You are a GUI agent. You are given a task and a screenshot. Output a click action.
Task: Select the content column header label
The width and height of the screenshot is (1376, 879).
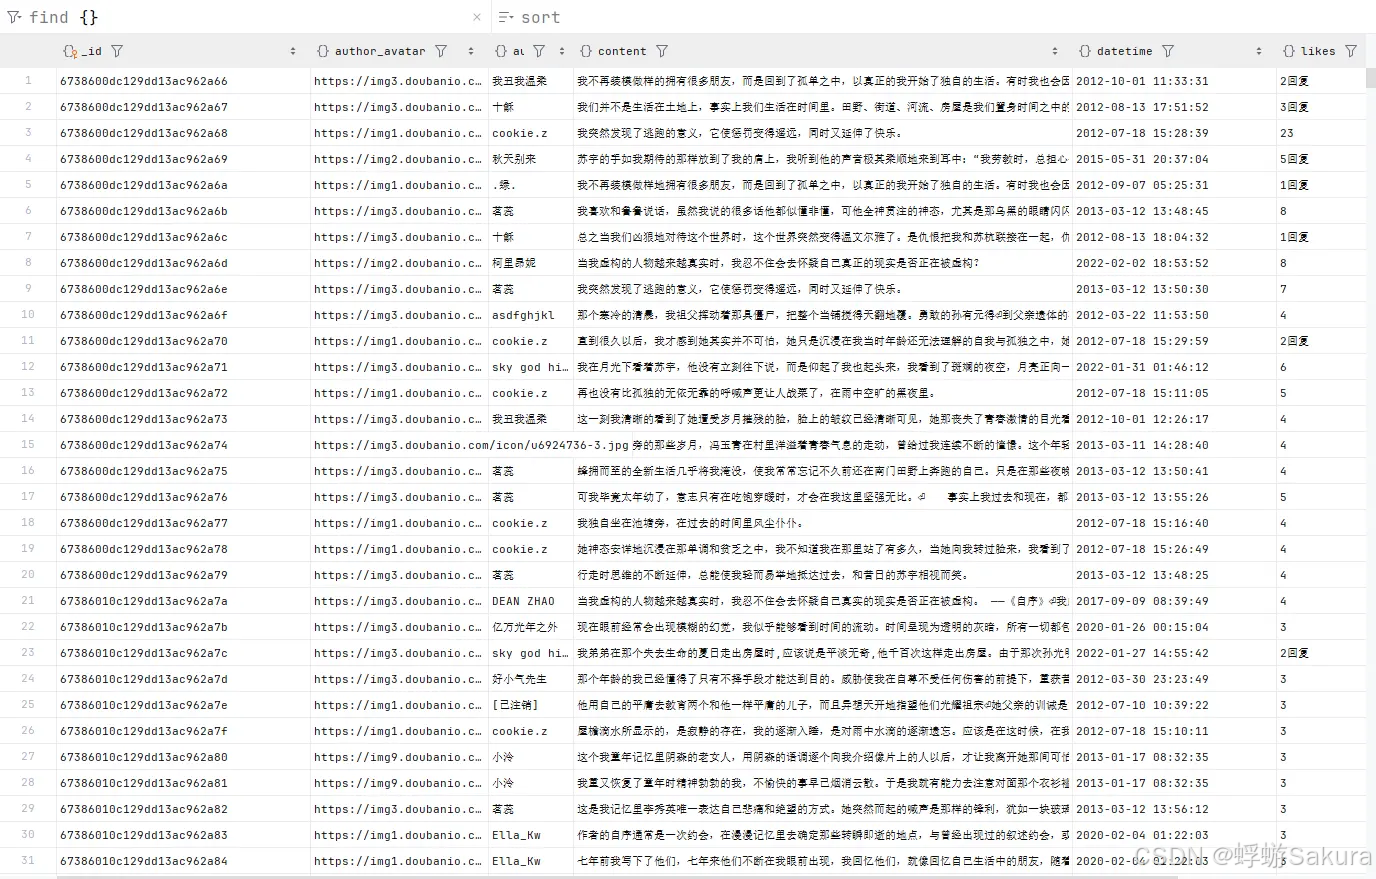pos(622,51)
